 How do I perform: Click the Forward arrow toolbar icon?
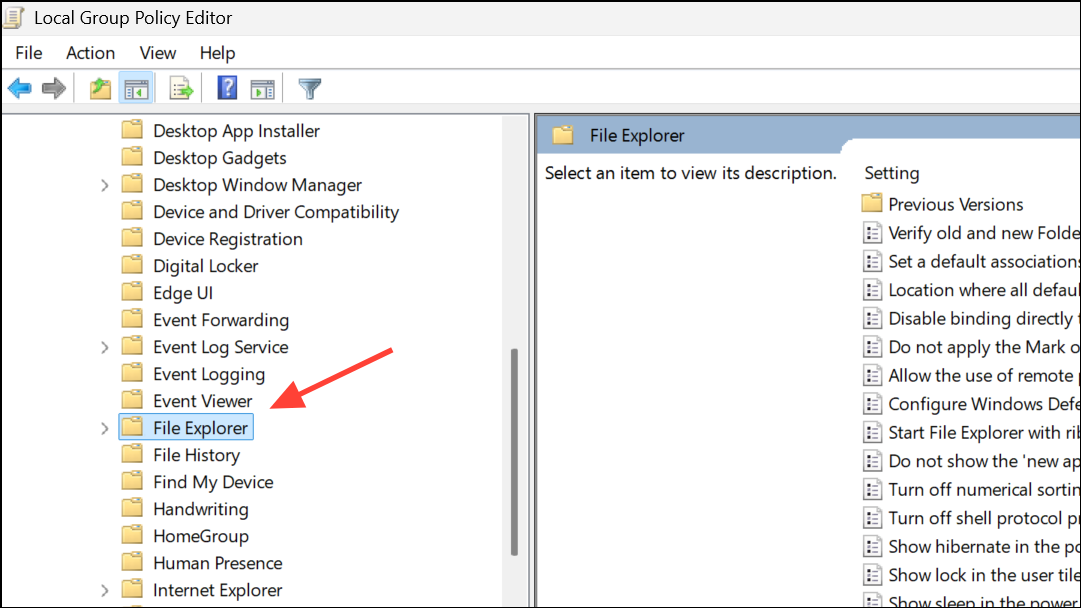(x=54, y=88)
